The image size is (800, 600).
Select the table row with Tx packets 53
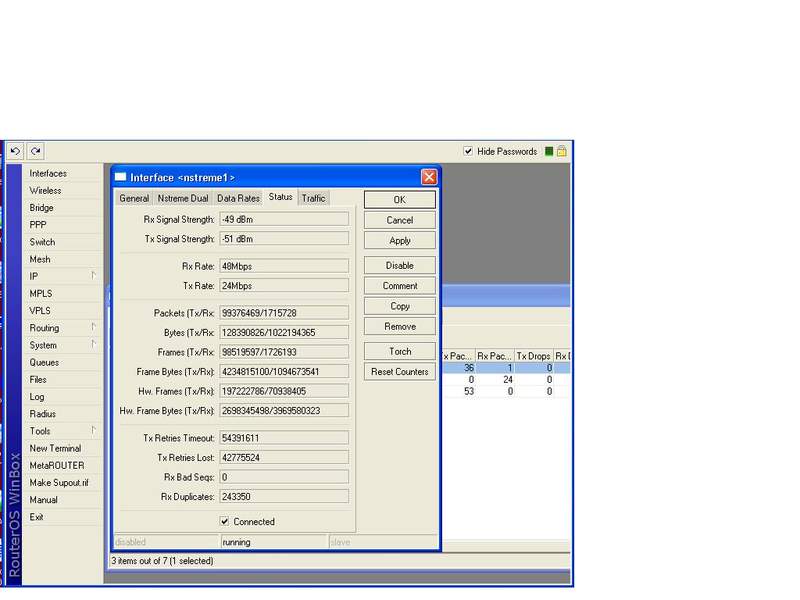[x=506, y=391]
